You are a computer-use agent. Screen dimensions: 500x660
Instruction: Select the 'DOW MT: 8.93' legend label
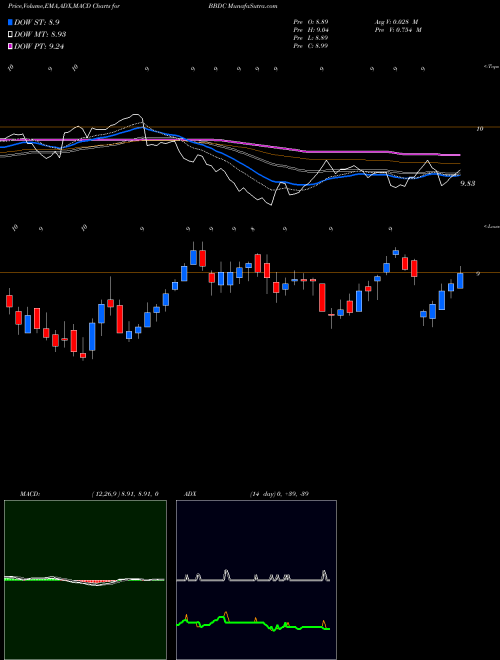(x=40, y=35)
